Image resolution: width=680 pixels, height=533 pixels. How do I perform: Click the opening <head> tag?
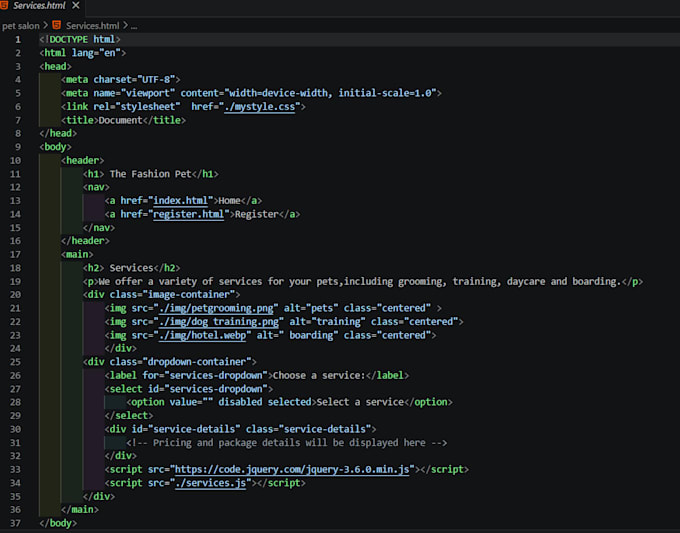click(56, 66)
